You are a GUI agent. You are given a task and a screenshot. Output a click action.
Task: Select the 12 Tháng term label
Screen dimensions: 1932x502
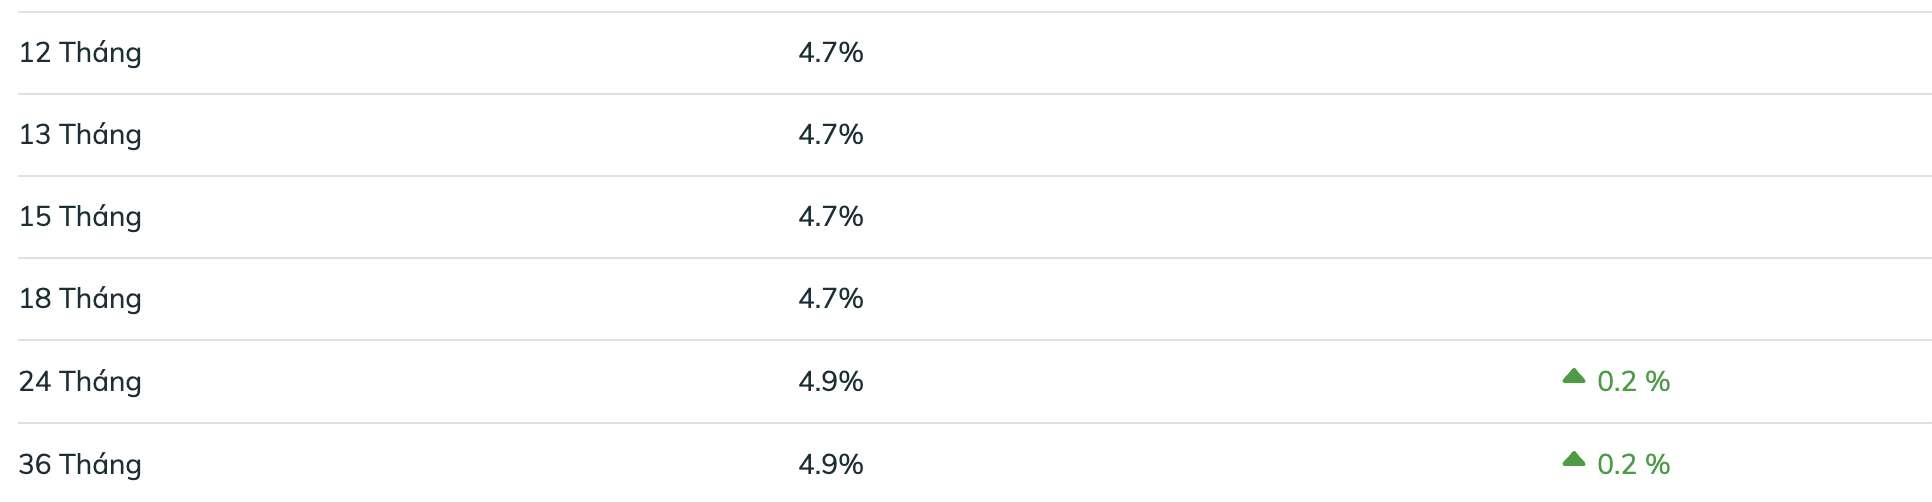click(80, 52)
